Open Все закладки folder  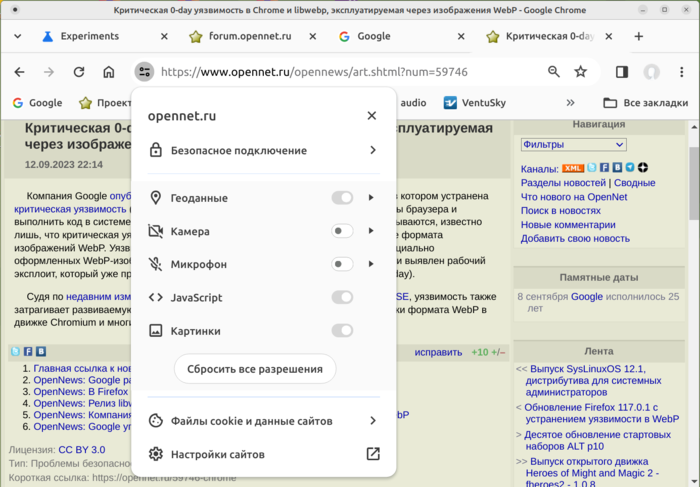pos(646,103)
